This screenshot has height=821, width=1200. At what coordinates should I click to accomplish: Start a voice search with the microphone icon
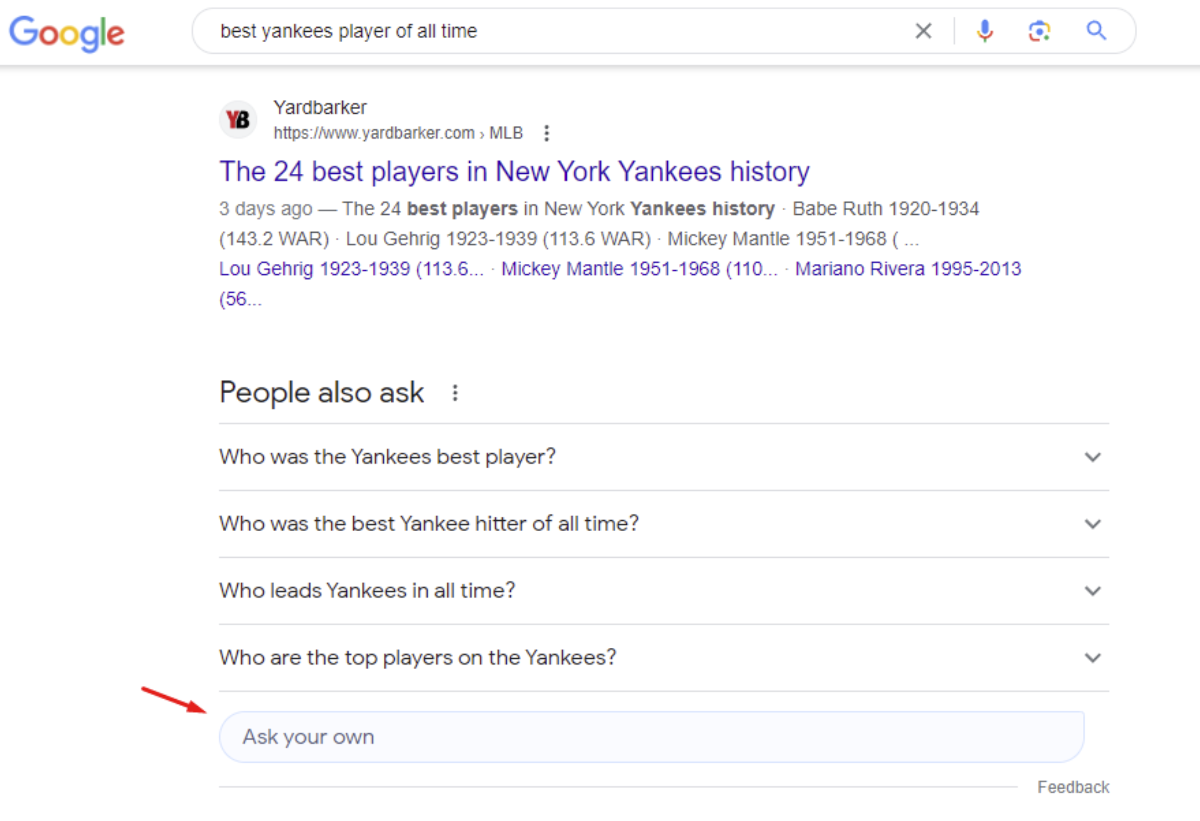[x=985, y=31]
